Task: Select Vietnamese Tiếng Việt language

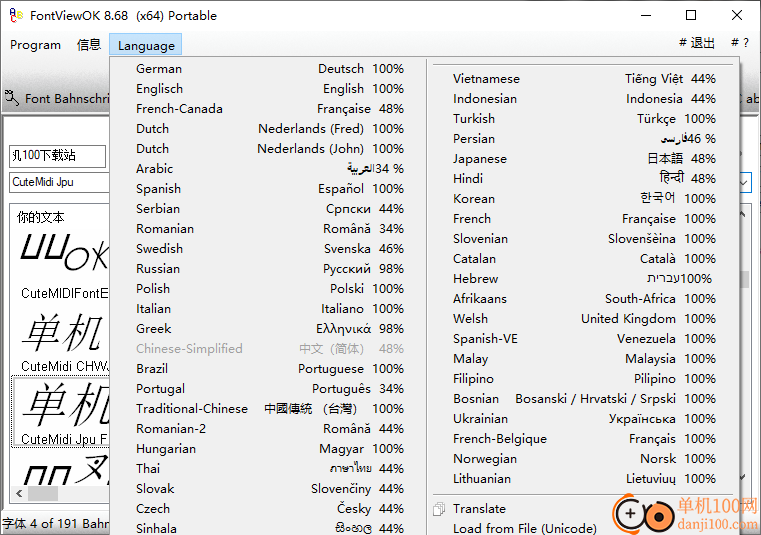Action: pos(584,79)
